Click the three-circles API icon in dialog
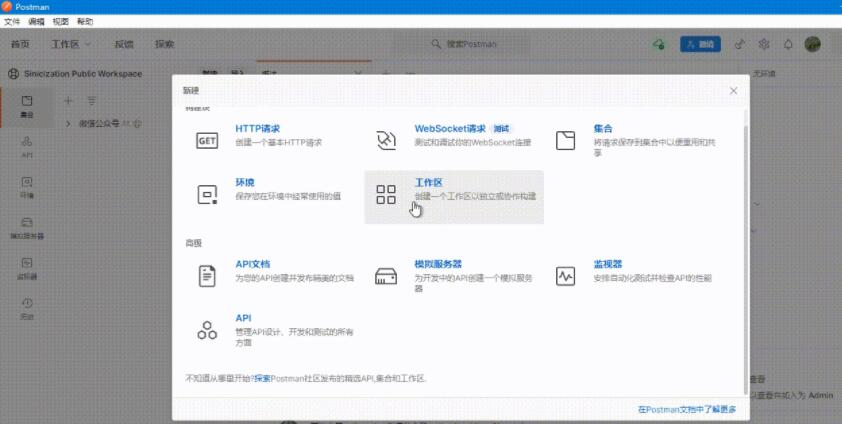Viewport: 842px width, 424px height. (207, 330)
